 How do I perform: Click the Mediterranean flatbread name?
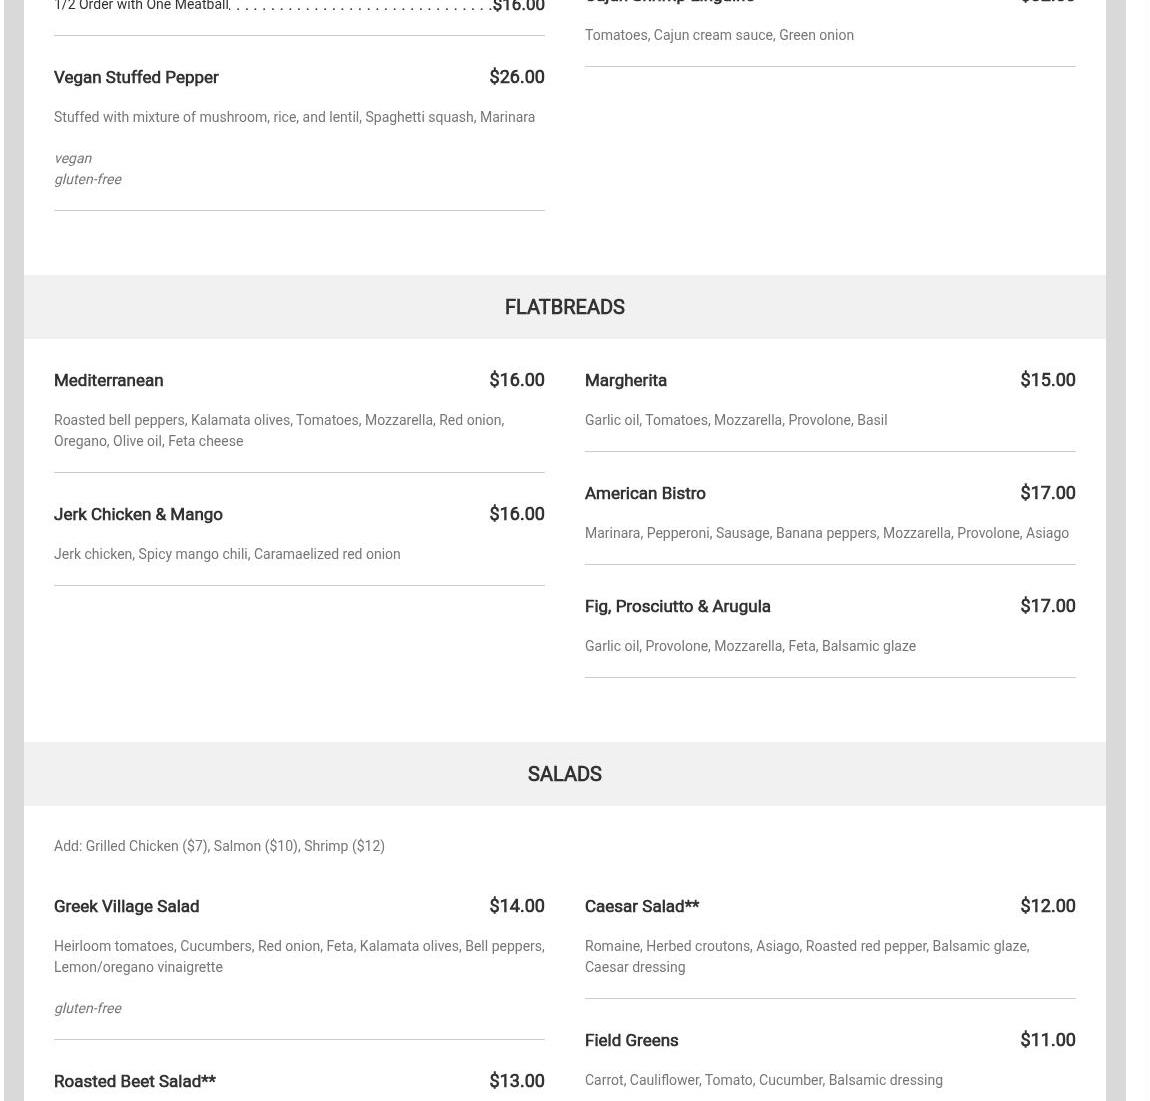click(108, 380)
